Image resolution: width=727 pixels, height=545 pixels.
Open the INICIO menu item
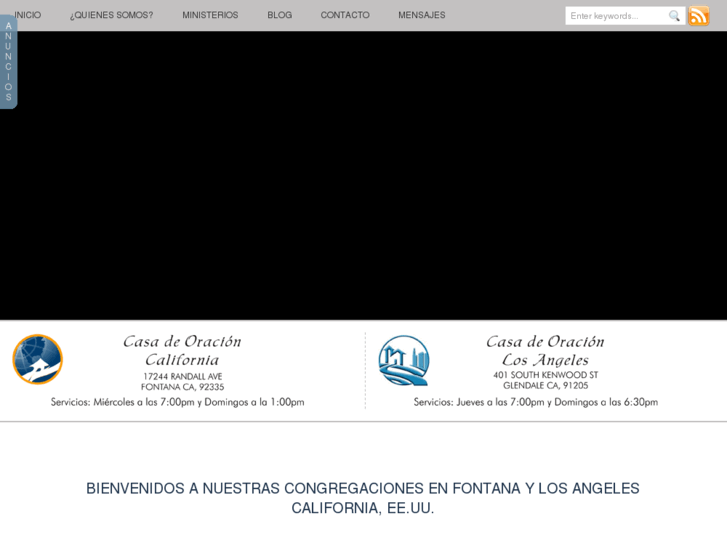(27, 15)
